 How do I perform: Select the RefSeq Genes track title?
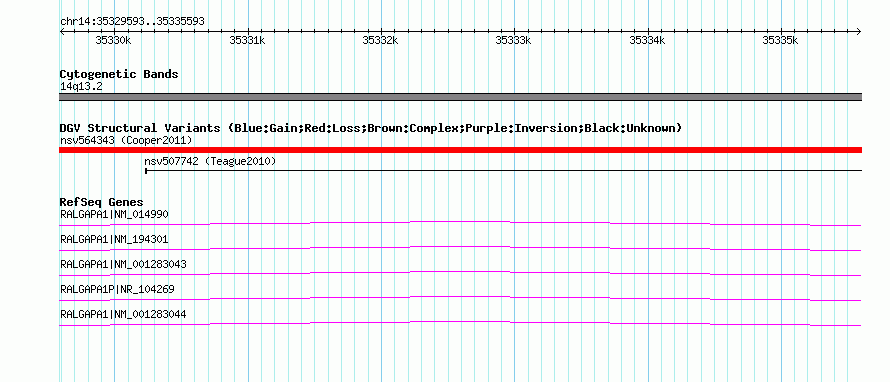[102, 202]
